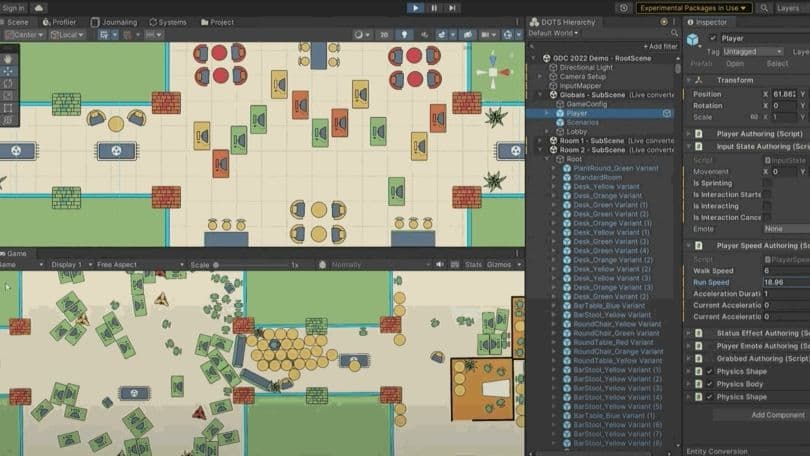Select the Hand tool in Scene view
The image size is (810, 456).
pyautogui.click(x=9, y=59)
